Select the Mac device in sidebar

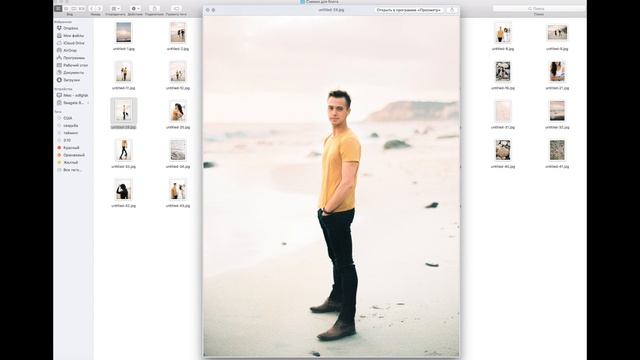click(x=73, y=95)
